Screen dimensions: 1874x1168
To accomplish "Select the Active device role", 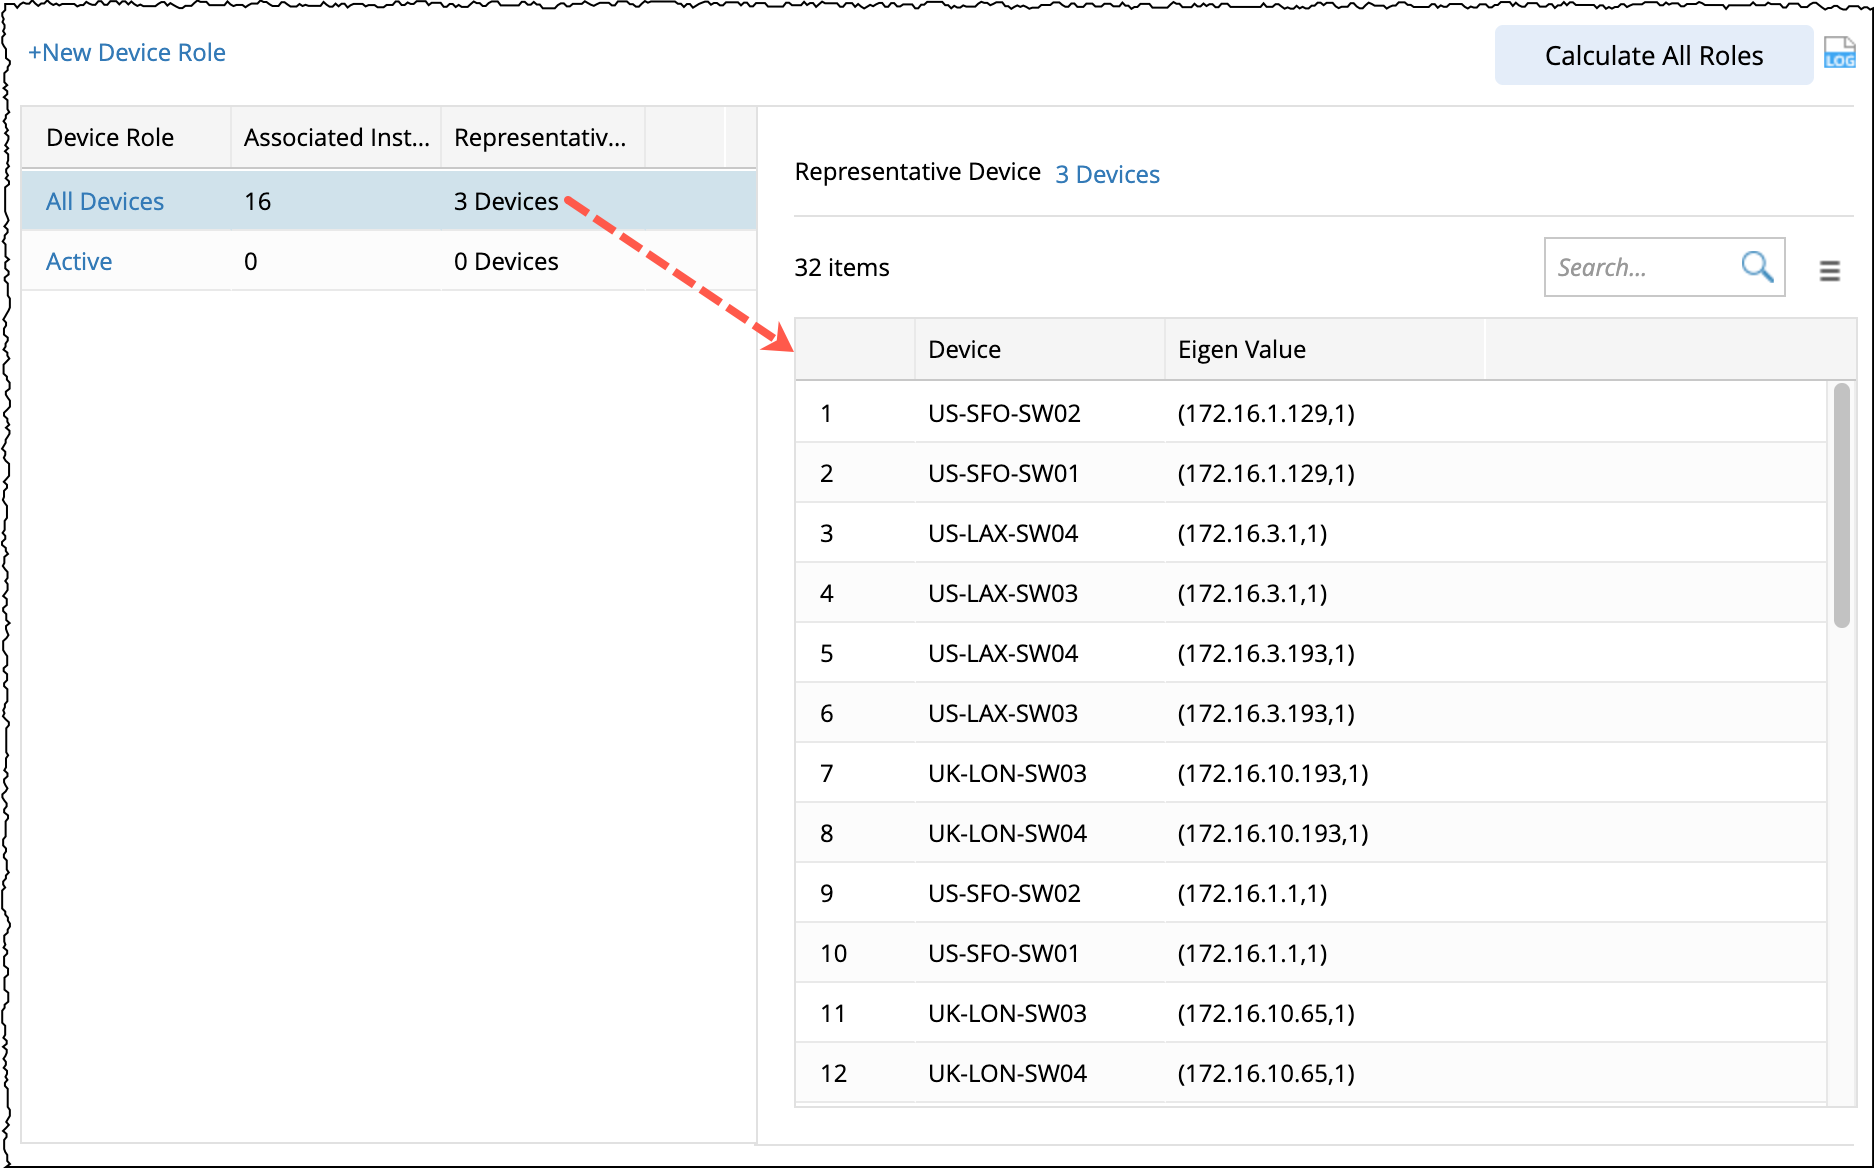I will (79, 262).
